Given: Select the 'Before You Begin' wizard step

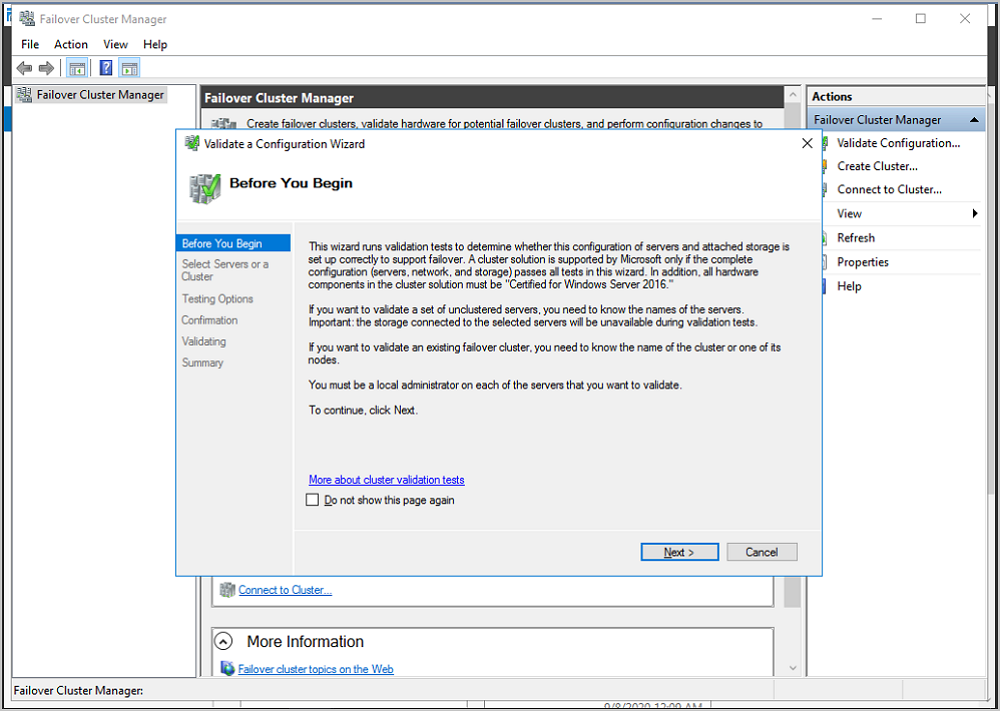Looking at the screenshot, I should (233, 243).
